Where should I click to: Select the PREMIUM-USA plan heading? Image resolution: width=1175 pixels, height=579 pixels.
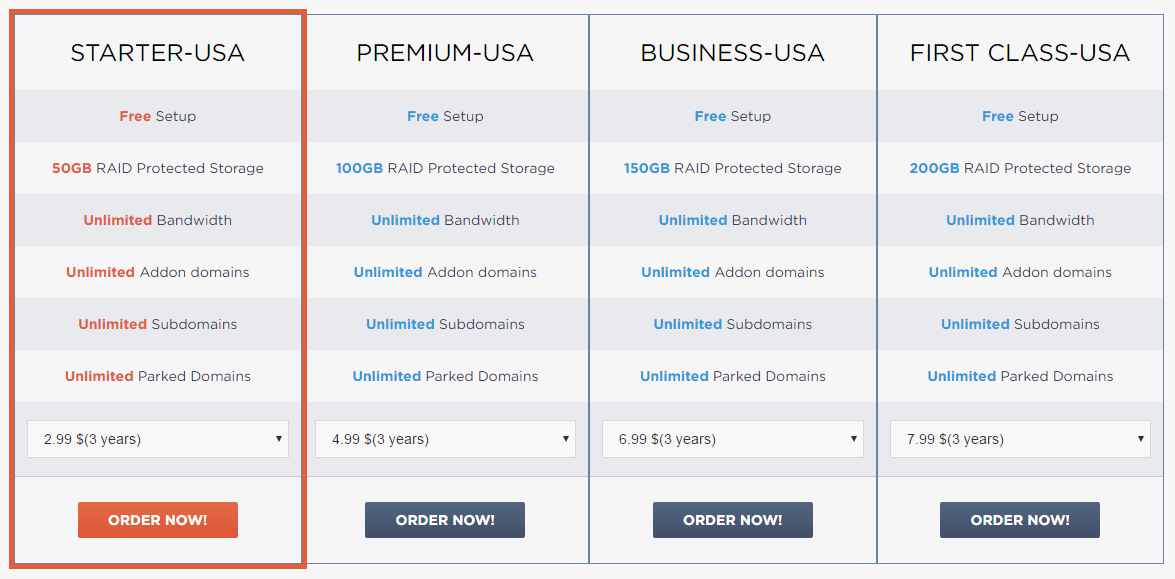click(445, 52)
